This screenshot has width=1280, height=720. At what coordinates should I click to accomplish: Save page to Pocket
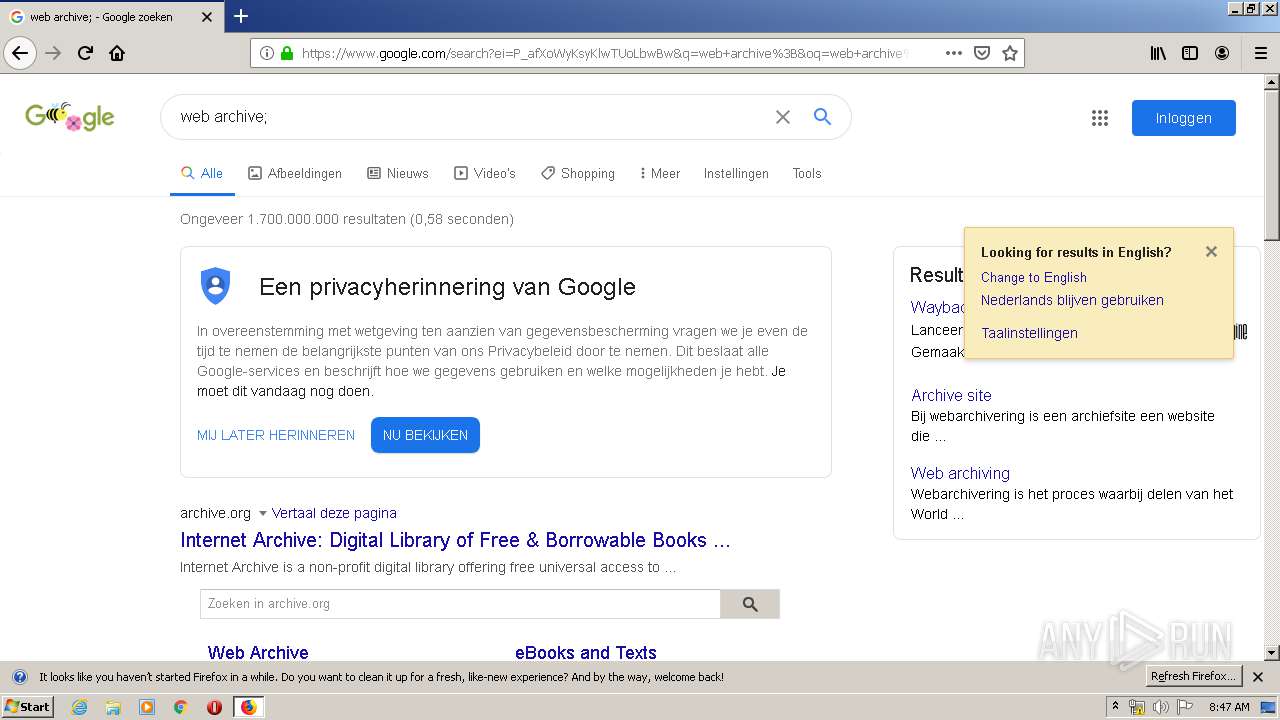(982, 53)
